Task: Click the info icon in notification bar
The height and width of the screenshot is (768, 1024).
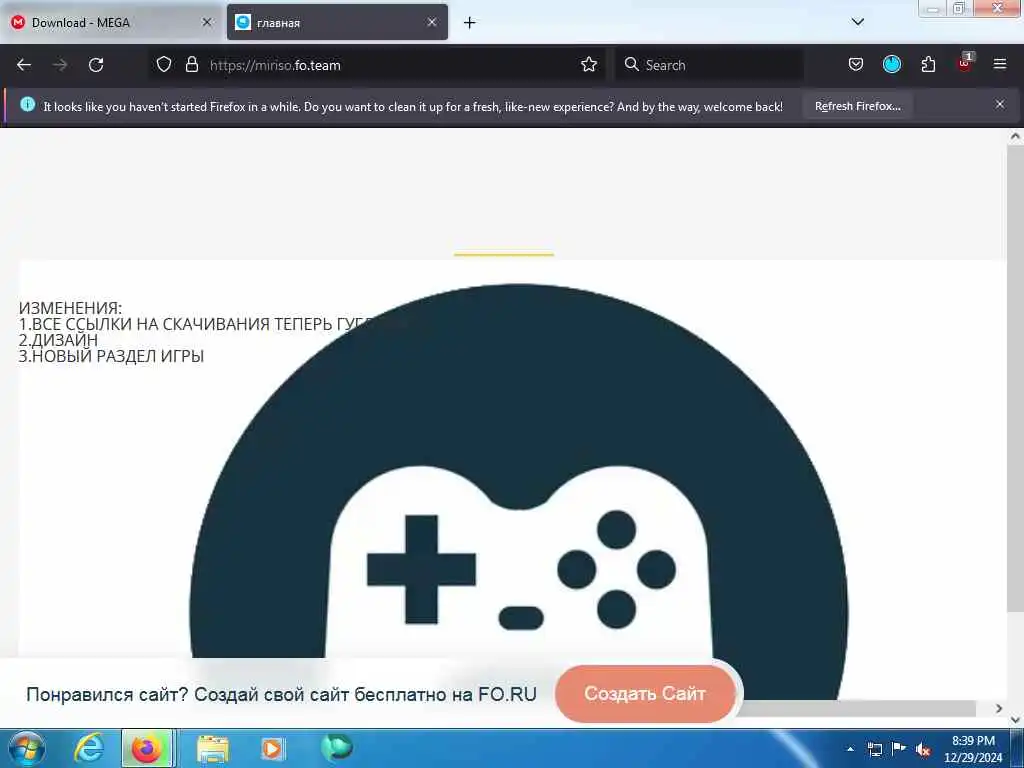Action: point(27,104)
